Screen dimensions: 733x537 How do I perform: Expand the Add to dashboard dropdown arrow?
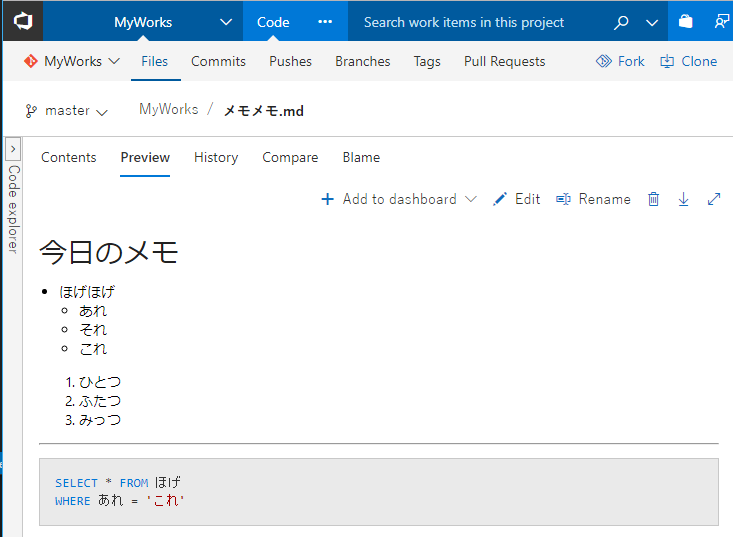click(471, 199)
